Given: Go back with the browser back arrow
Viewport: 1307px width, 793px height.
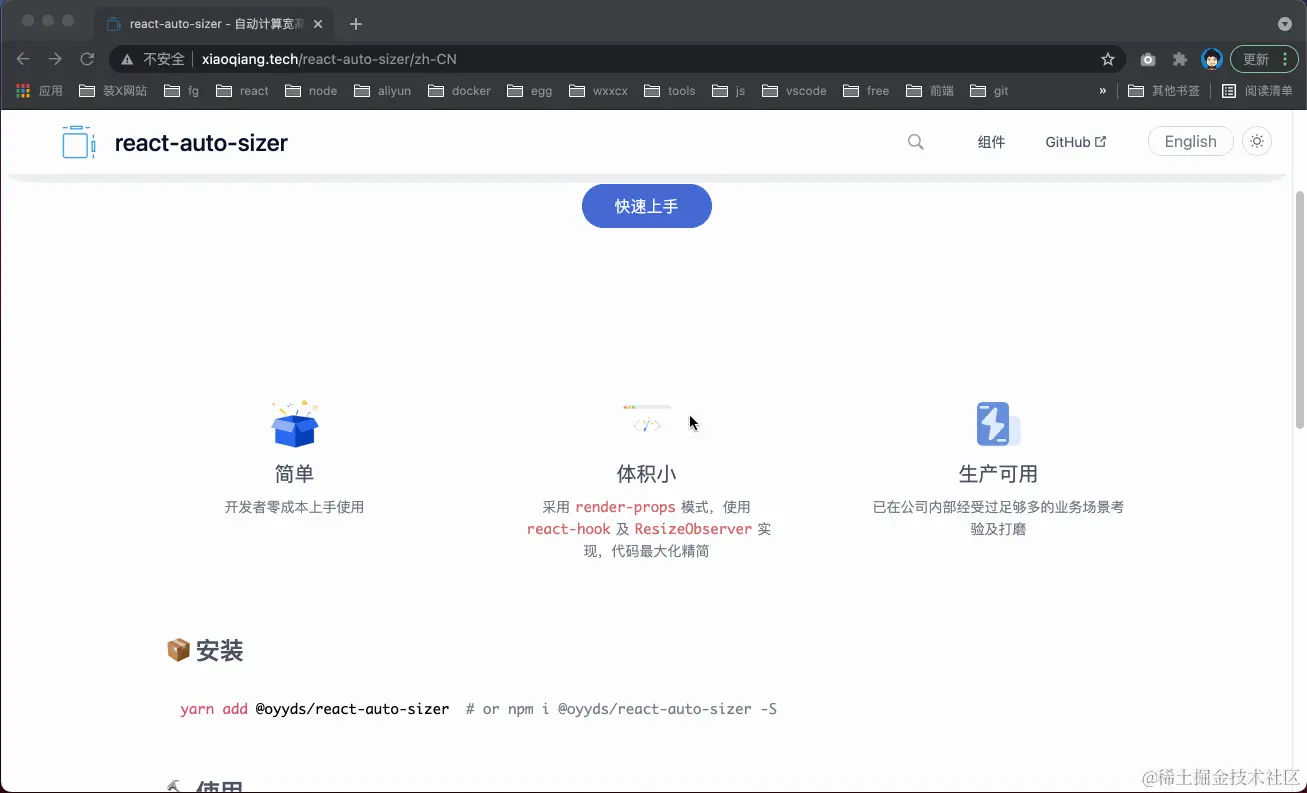Looking at the screenshot, I should point(23,59).
